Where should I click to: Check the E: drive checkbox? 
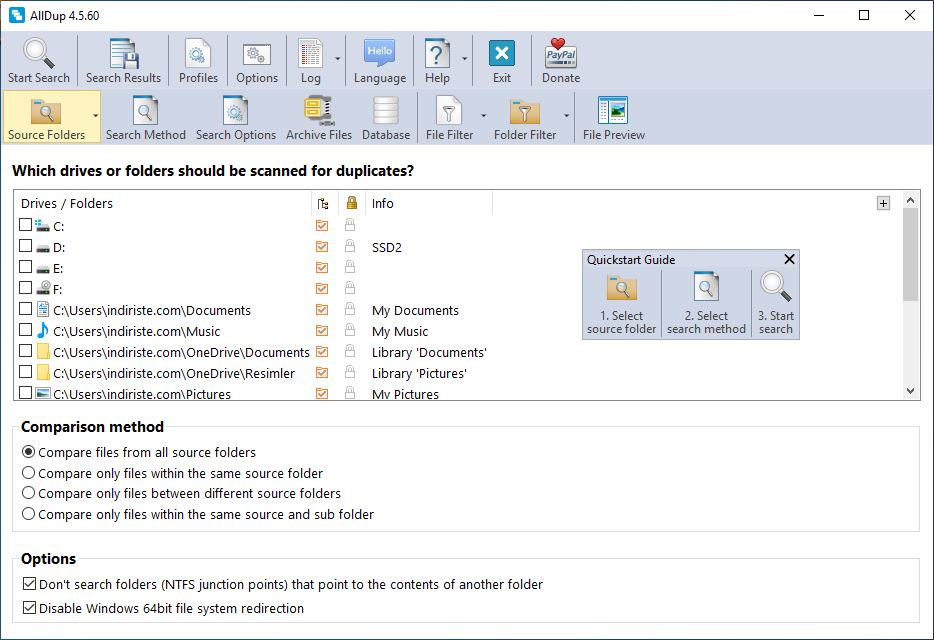[x=25, y=266]
